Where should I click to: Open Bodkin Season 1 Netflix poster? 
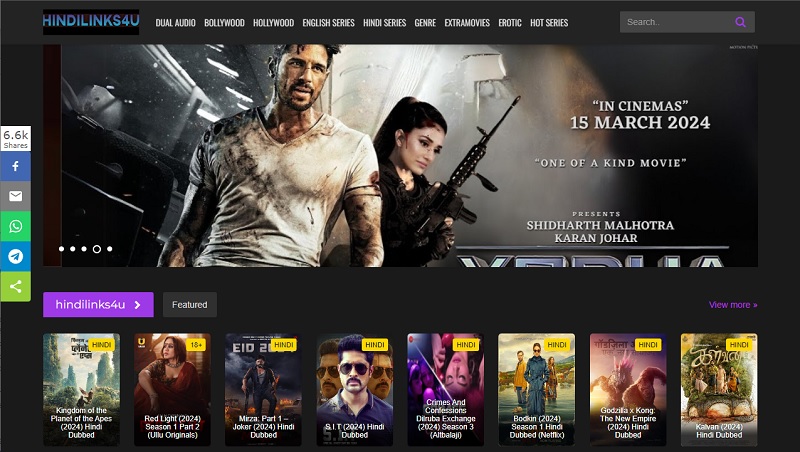click(x=537, y=390)
